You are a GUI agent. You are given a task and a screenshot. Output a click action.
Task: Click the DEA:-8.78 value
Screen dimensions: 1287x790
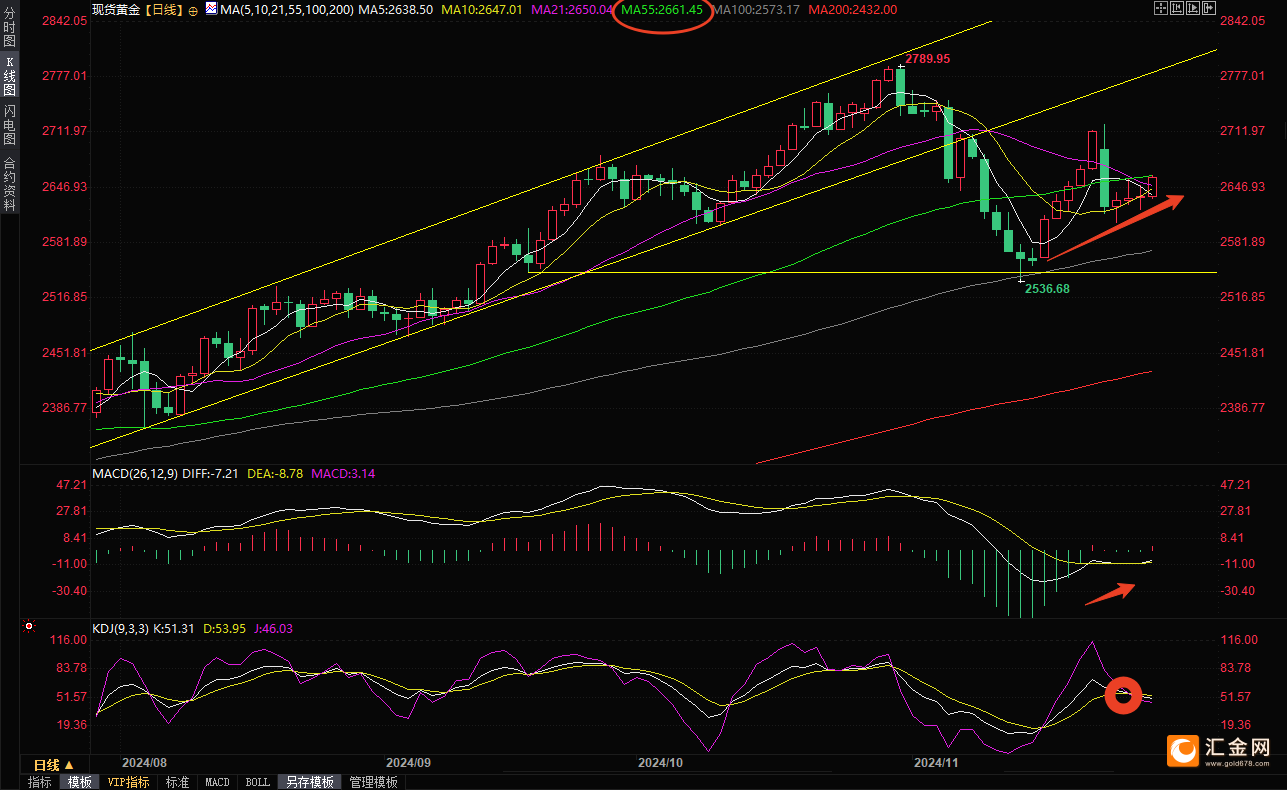coord(276,473)
